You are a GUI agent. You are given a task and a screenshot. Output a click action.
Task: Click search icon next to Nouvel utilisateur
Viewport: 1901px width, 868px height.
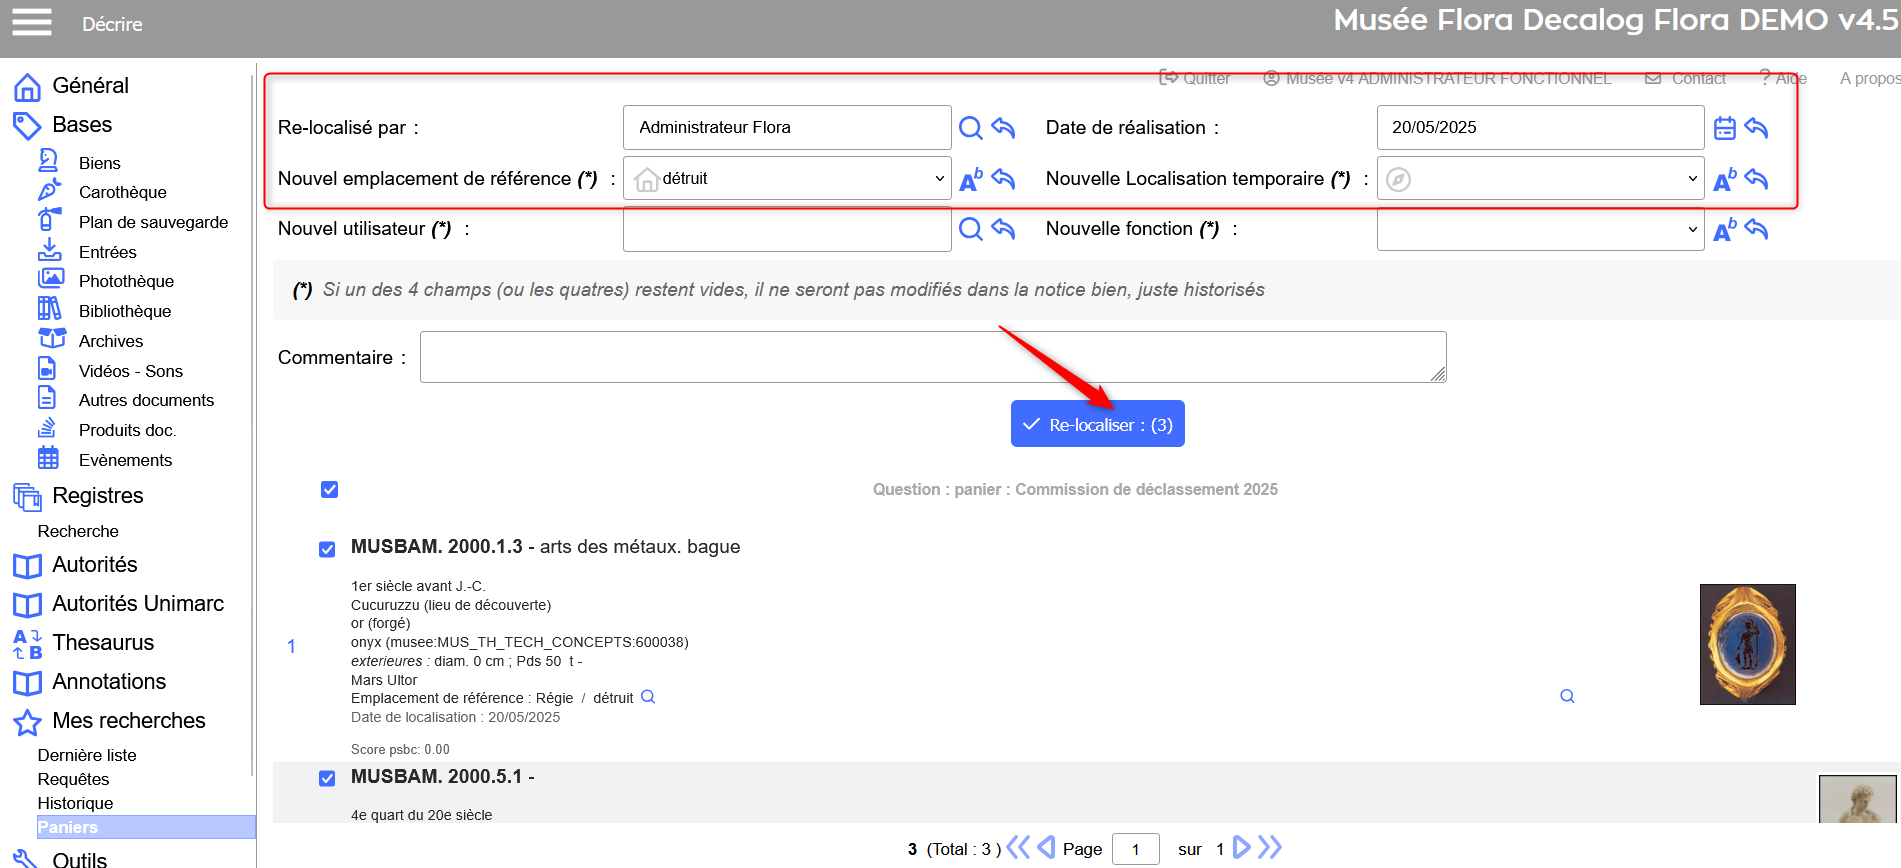(970, 229)
